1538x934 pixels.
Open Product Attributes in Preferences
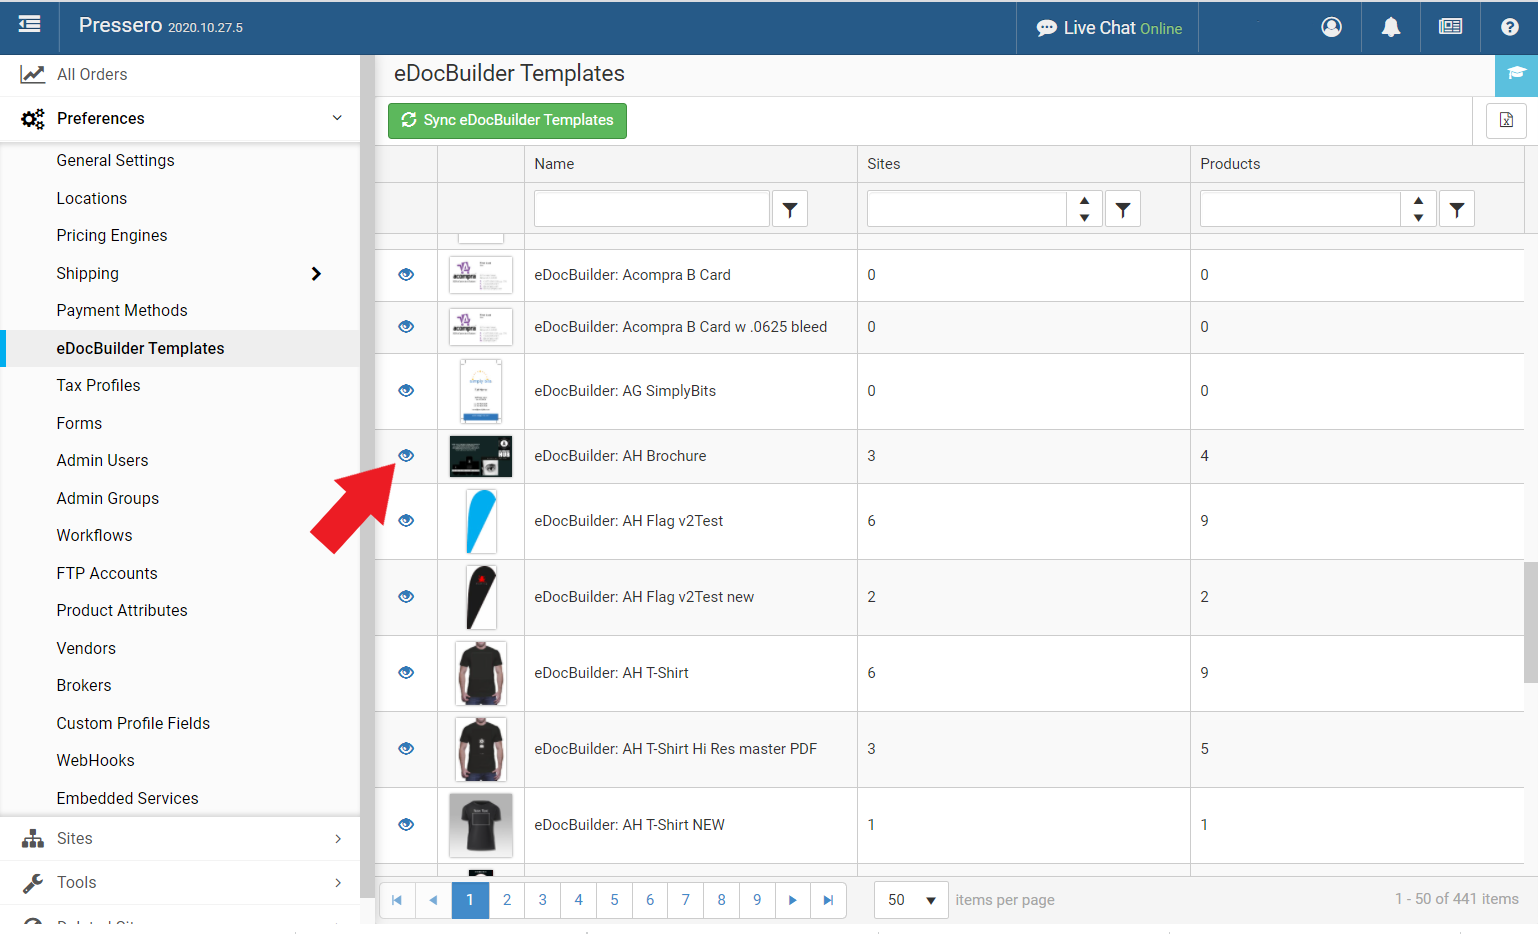tap(122, 610)
